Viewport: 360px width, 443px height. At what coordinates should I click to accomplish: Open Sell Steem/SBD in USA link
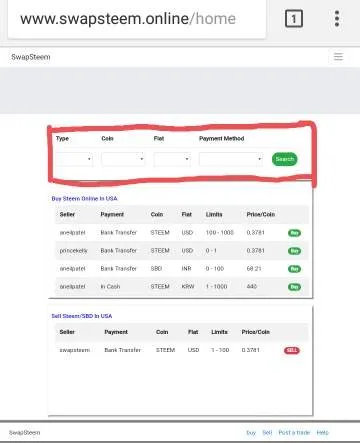(82, 316)
